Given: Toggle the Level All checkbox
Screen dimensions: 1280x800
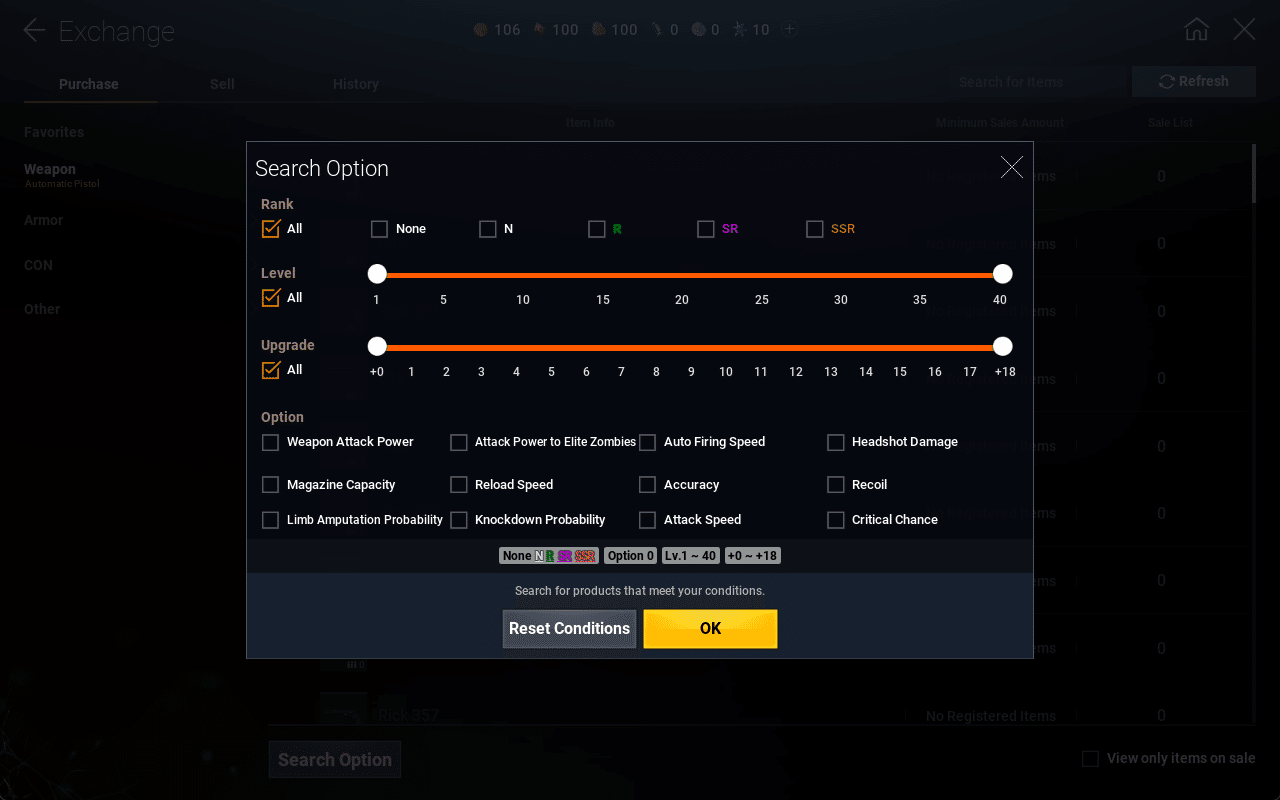Looking at the screenshot, I should point(270,298).
